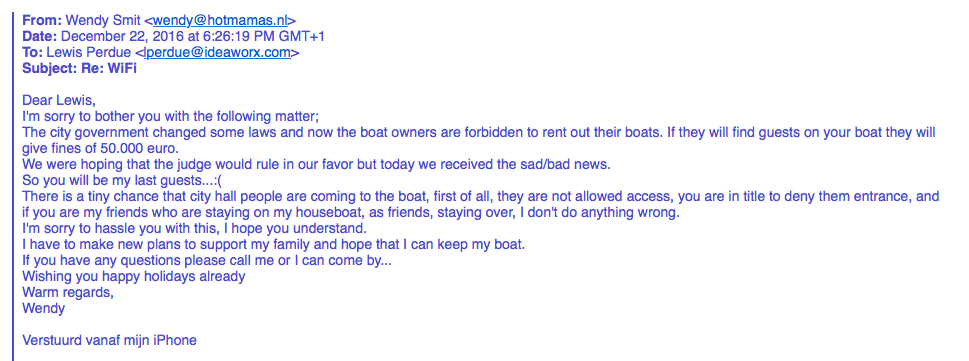Click the 'Warm regards,' closing line
This screenshot has width=969, height=361.
pos(68,292)
